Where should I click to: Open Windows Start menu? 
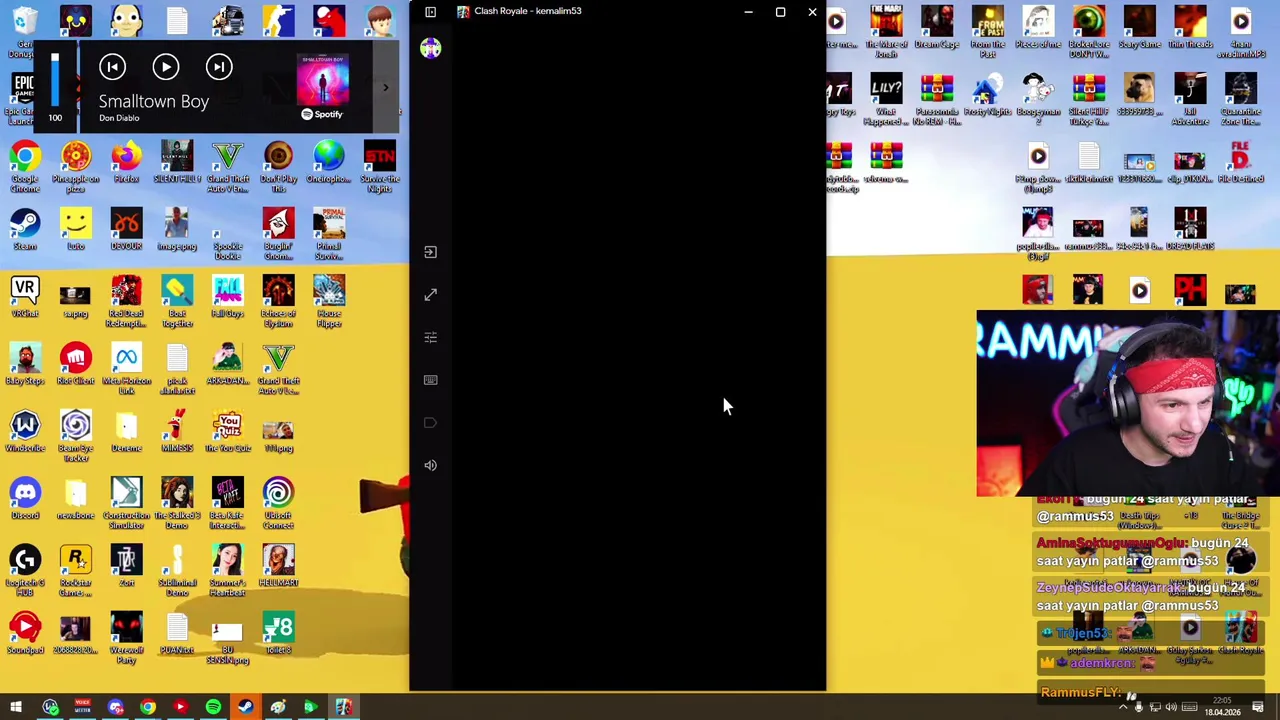click(16, 707)
